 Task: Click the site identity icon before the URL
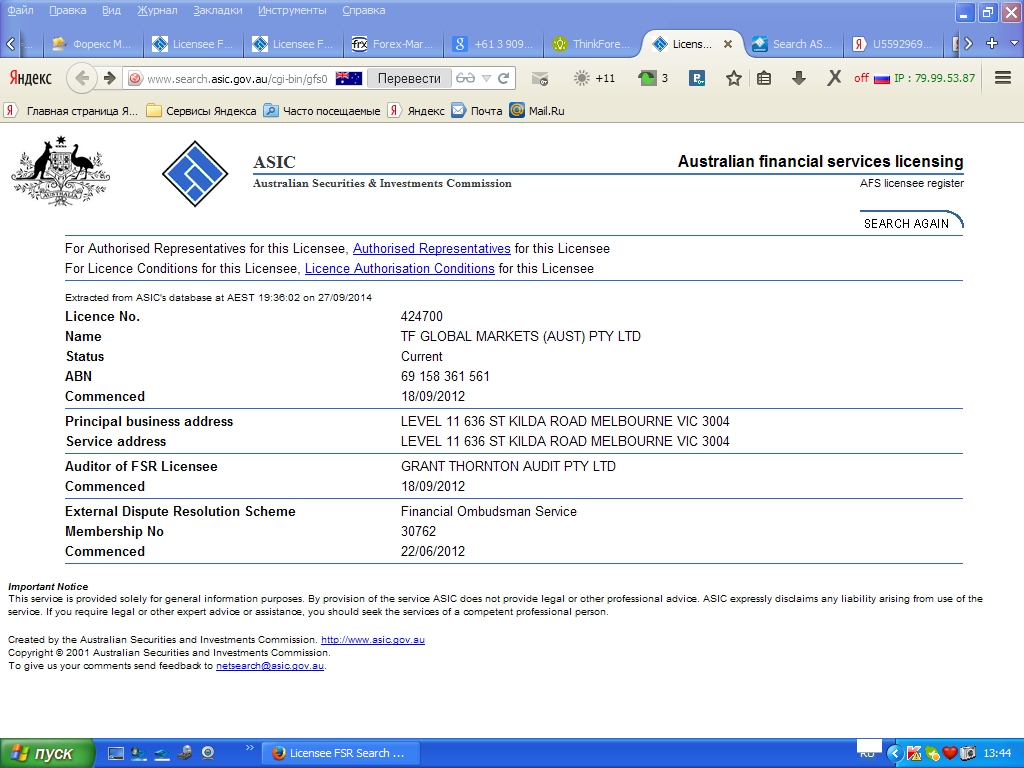[x=135, y=78]
